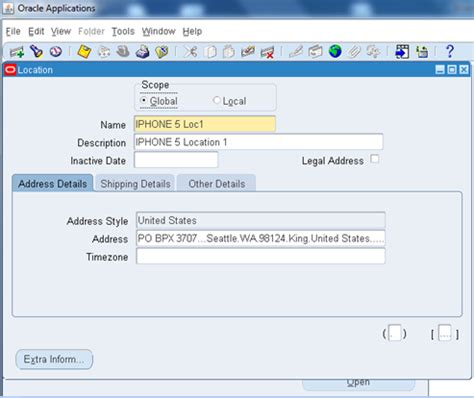Viewport: 474px width, 398px height.
Task: Click the Inactive Date field
Action: pos(176,160)
